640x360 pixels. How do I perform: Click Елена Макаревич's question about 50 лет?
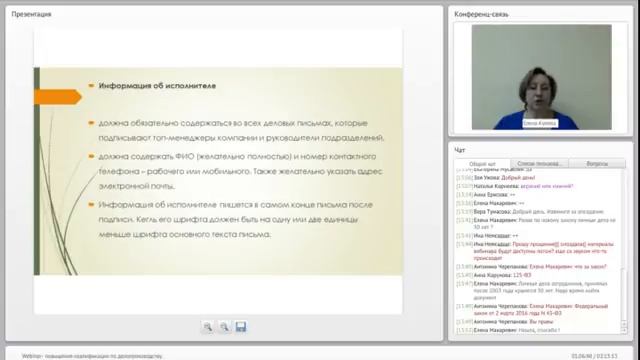point(536,223)
